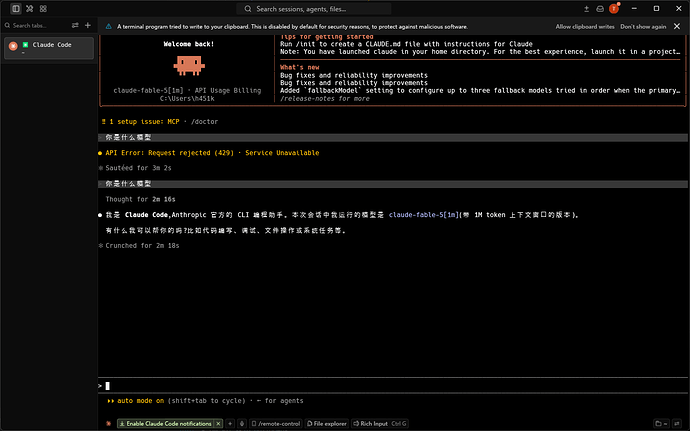Dismiss the clipboard warning banner
Image resolution: width=690 pixels, height=431 pixels.
point(677,26)
